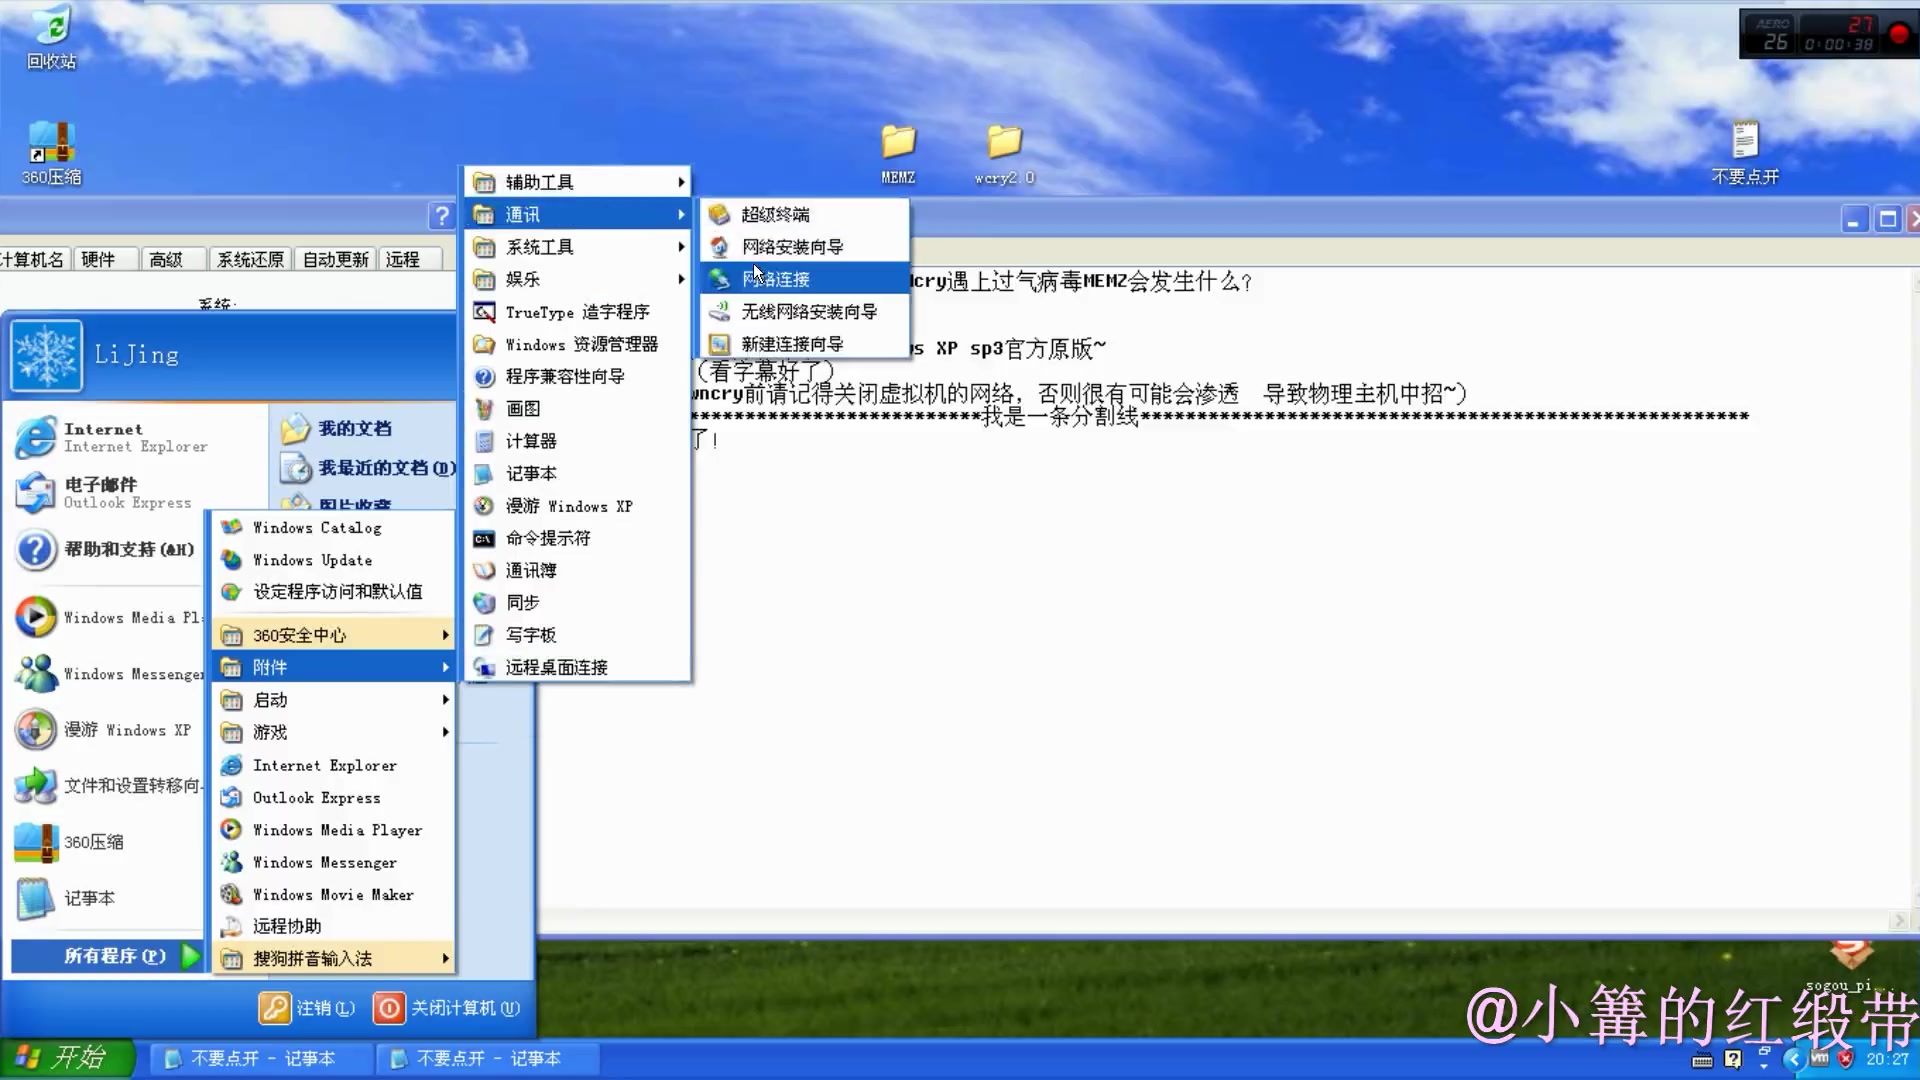Image resolution: width=1920 pixels, height=1080 pixels.
Task: Open the MEMZ folder on desktop
Action: point(898,154)
